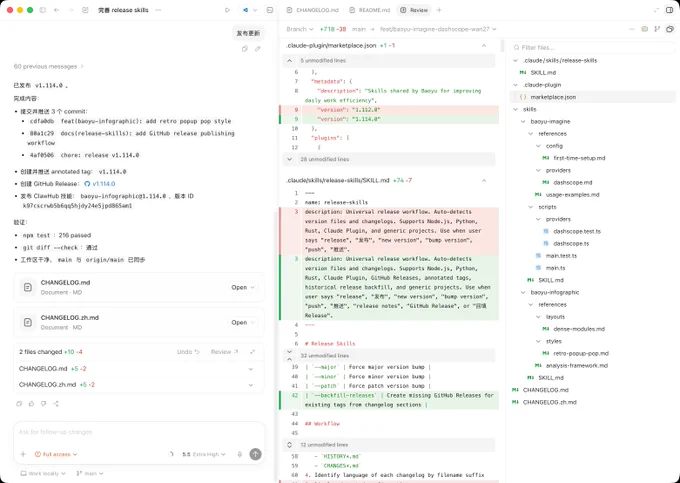This screenshot has height=483, width=680.
Task: Focus the Filter files search field
Action: (592, 47)
